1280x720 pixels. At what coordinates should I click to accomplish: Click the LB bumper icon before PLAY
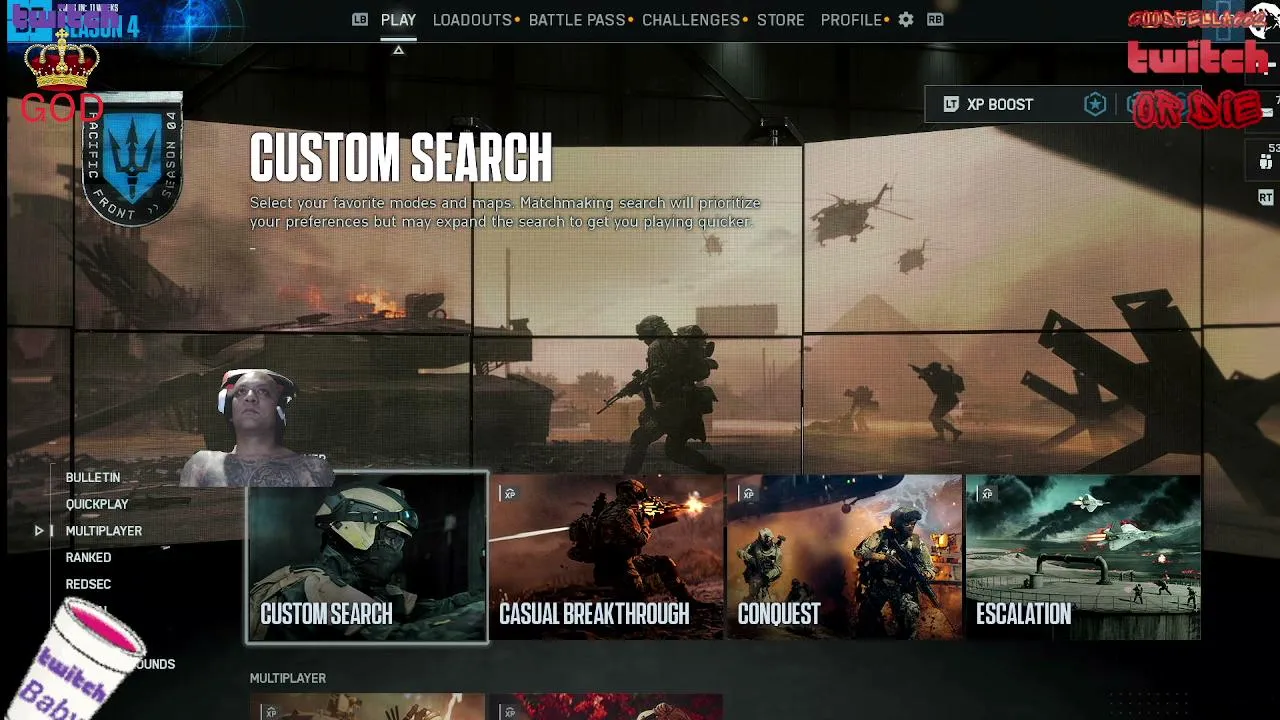(360, 20)
